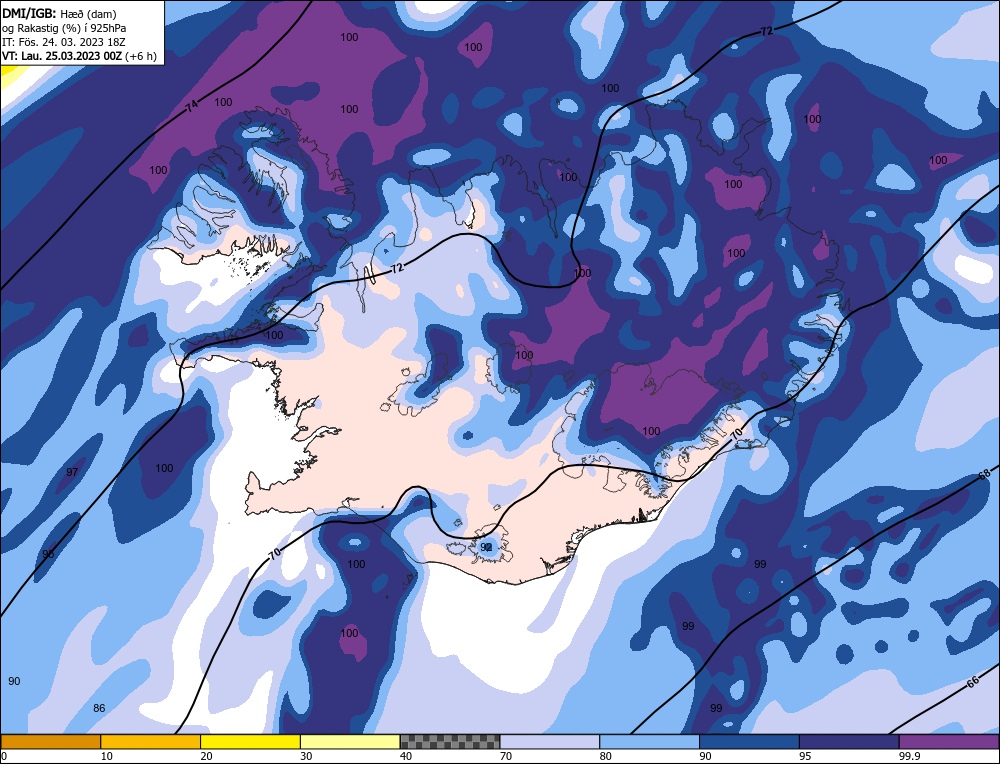Click the 'IT: Fös. 24. 03. 2023 18Z' line
Image resolution: width=1000 pixels, height=764 pixels.
[64, 42]
